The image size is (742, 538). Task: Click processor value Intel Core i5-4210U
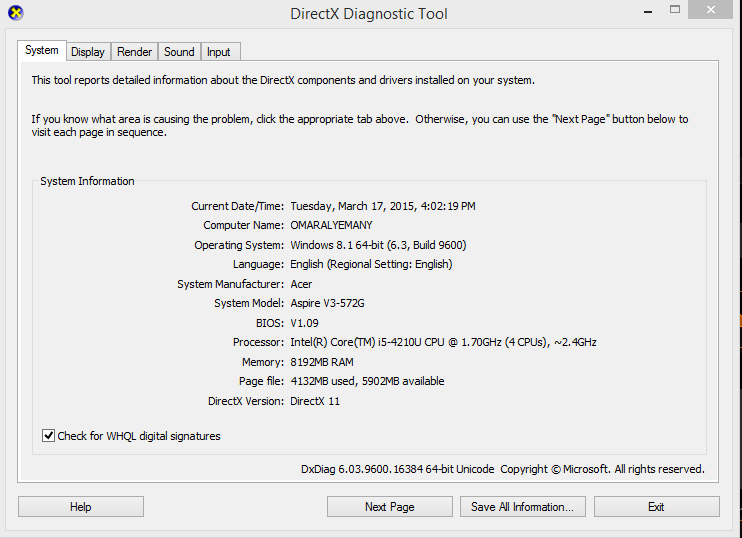[x=443, y=342]
